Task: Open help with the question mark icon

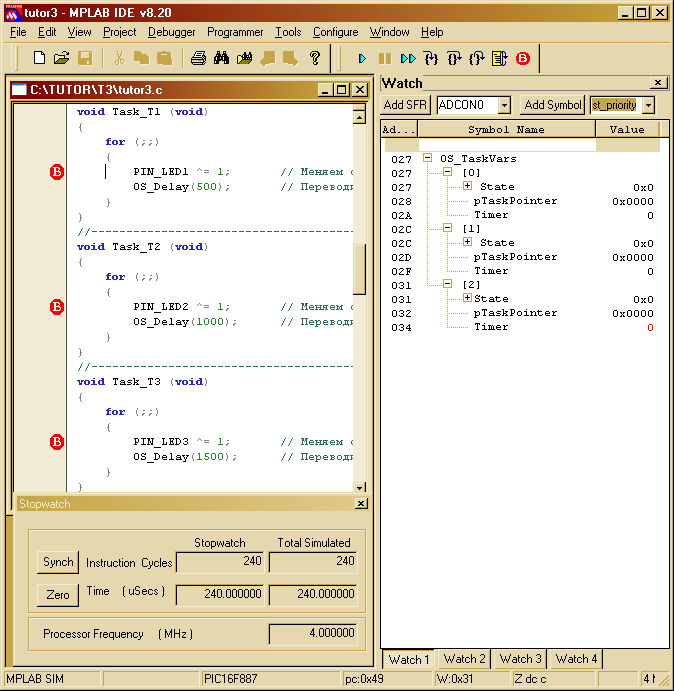Action: click(315, 58)
